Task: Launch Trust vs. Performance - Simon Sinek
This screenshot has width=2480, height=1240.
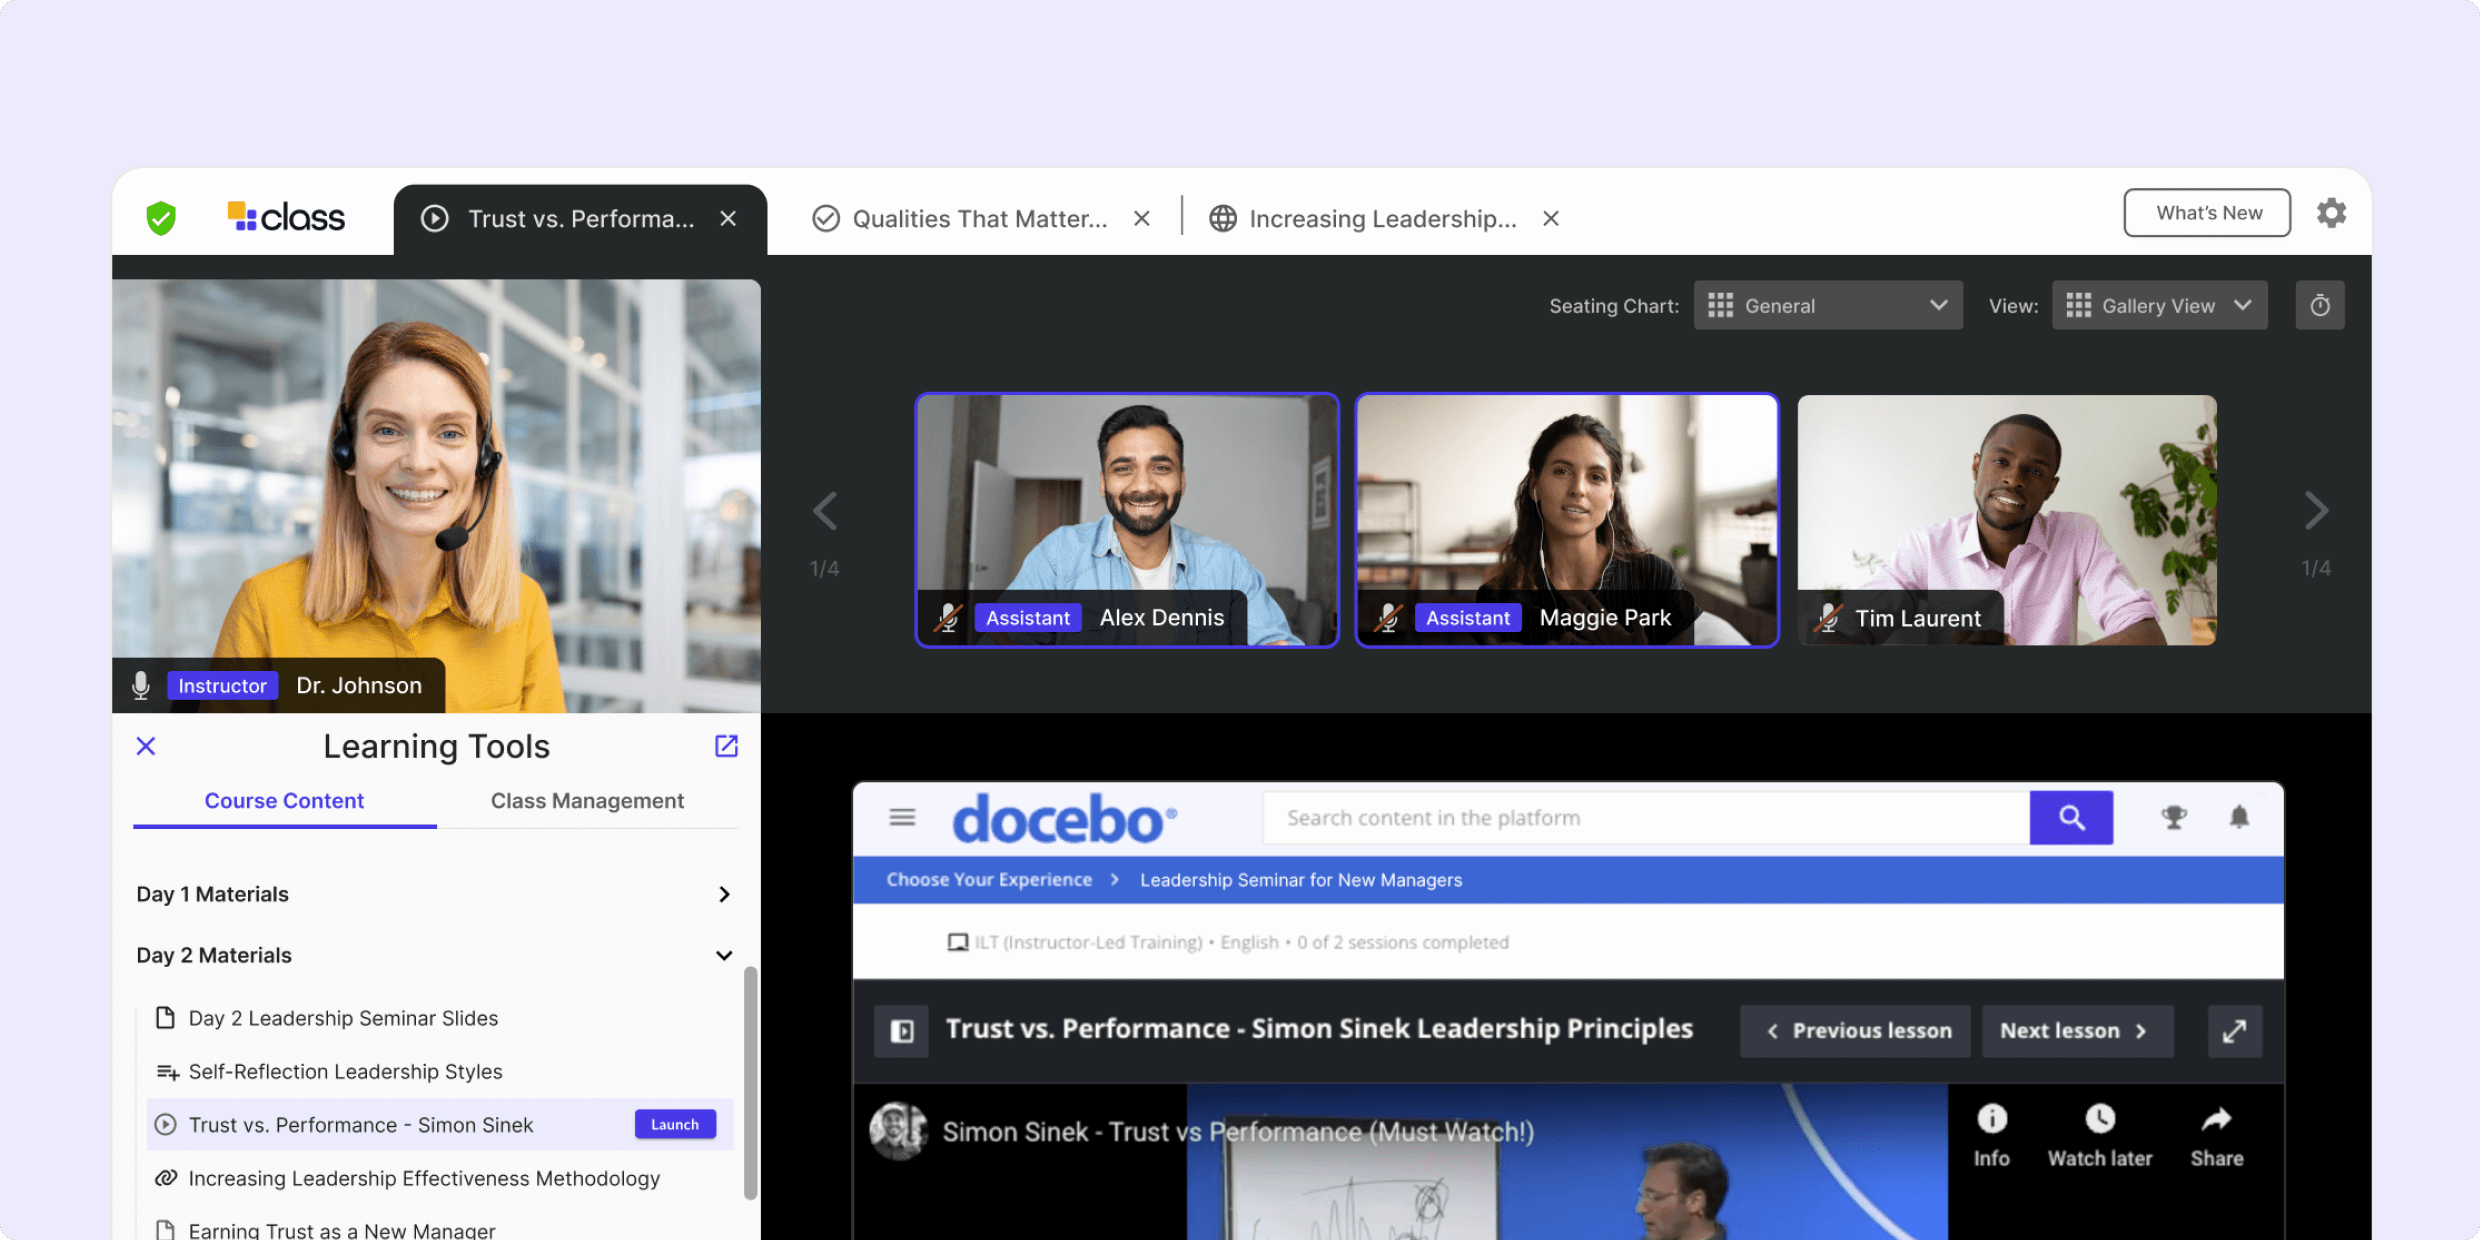Action: (x=675, y=1124)
